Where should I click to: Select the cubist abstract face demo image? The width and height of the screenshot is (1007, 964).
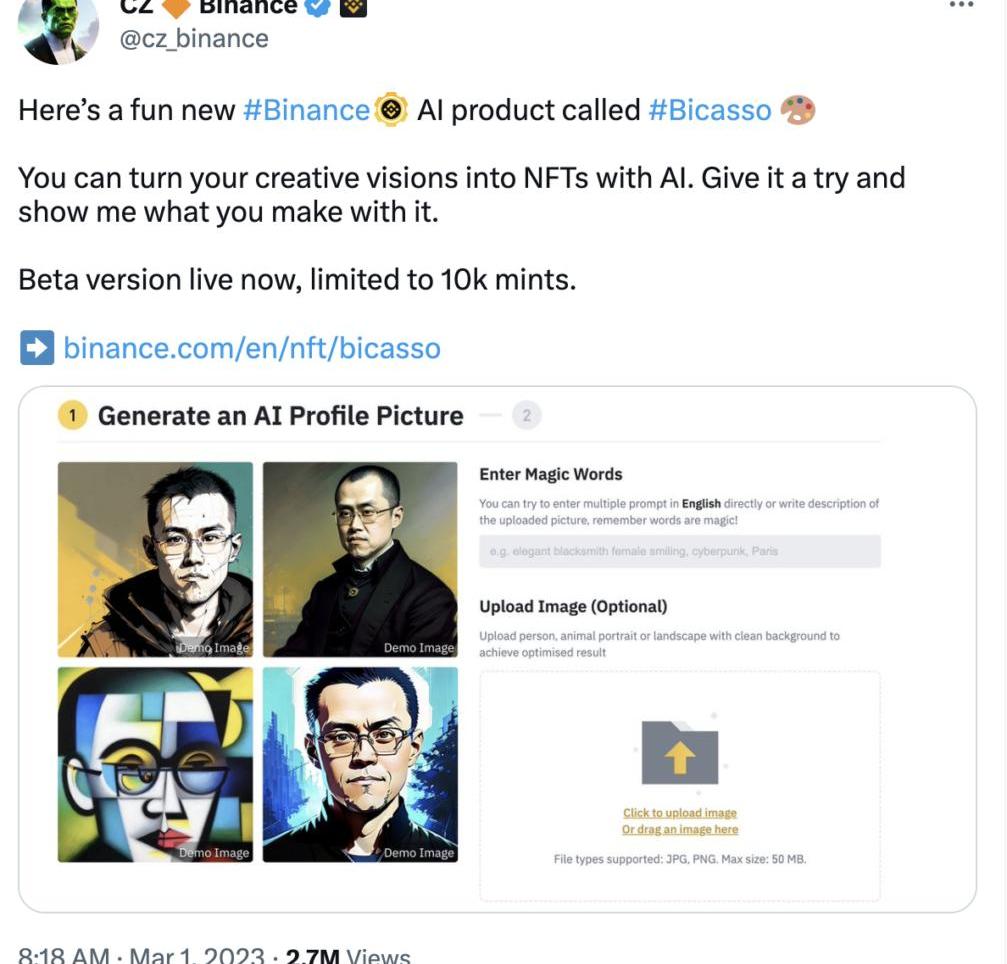[155, 764]
